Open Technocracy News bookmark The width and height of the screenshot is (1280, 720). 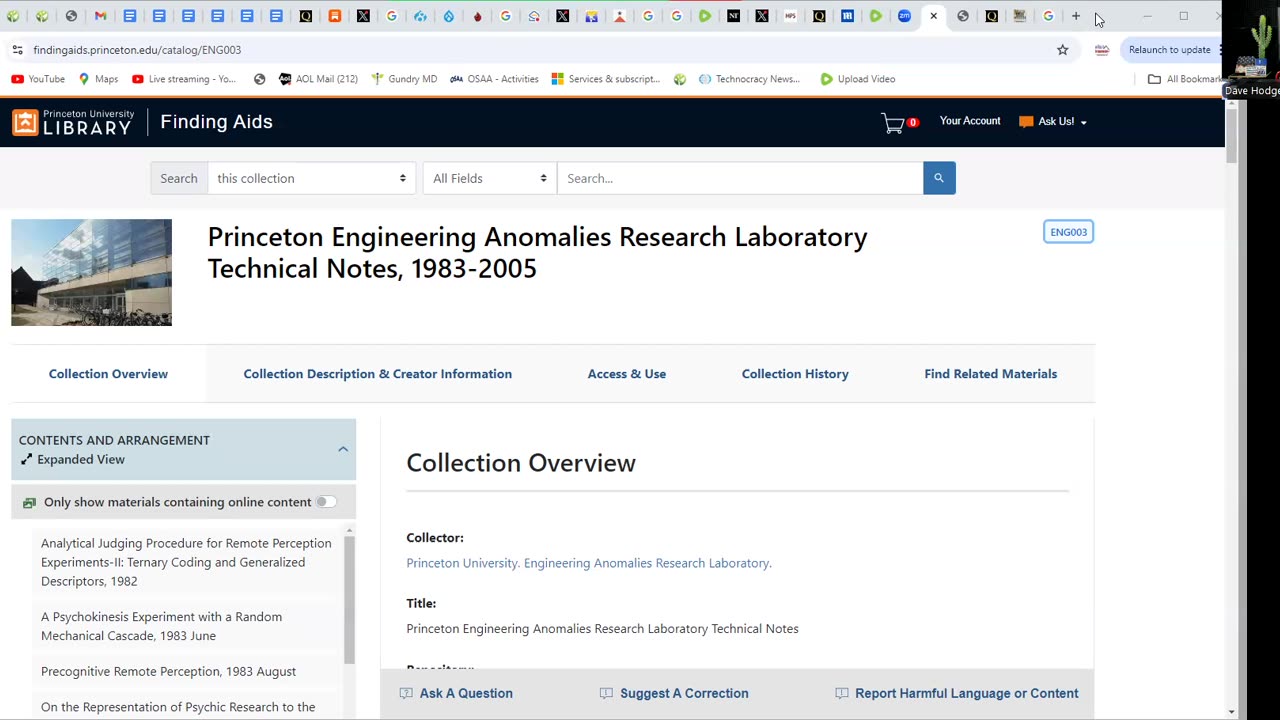tap(750, 79)
